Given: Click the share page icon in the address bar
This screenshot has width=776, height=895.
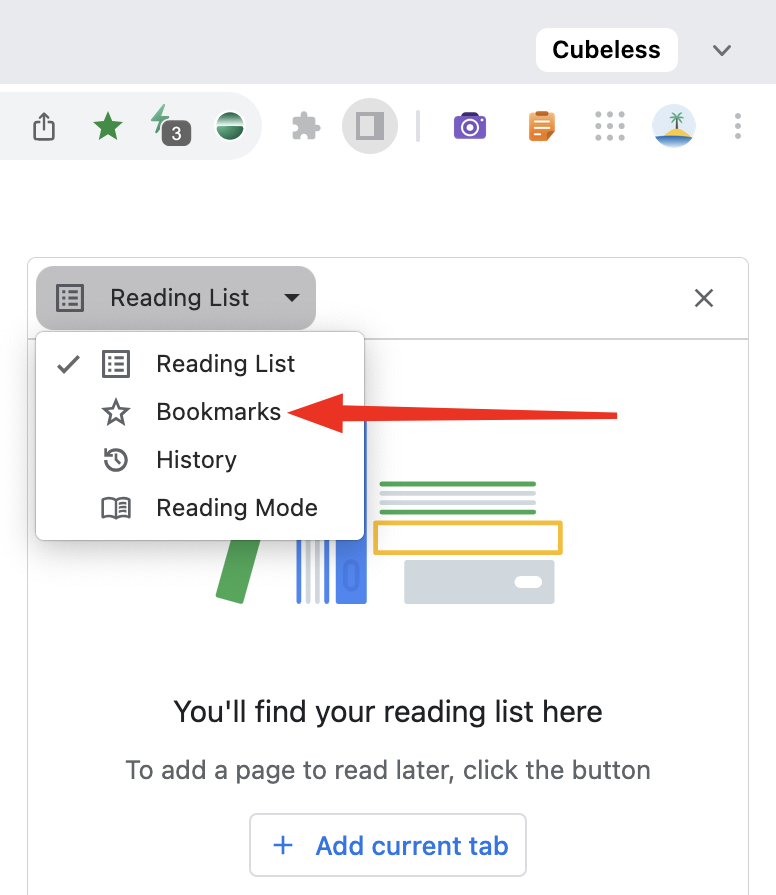Looking at the screenshot, I should (x=44, y=126).
